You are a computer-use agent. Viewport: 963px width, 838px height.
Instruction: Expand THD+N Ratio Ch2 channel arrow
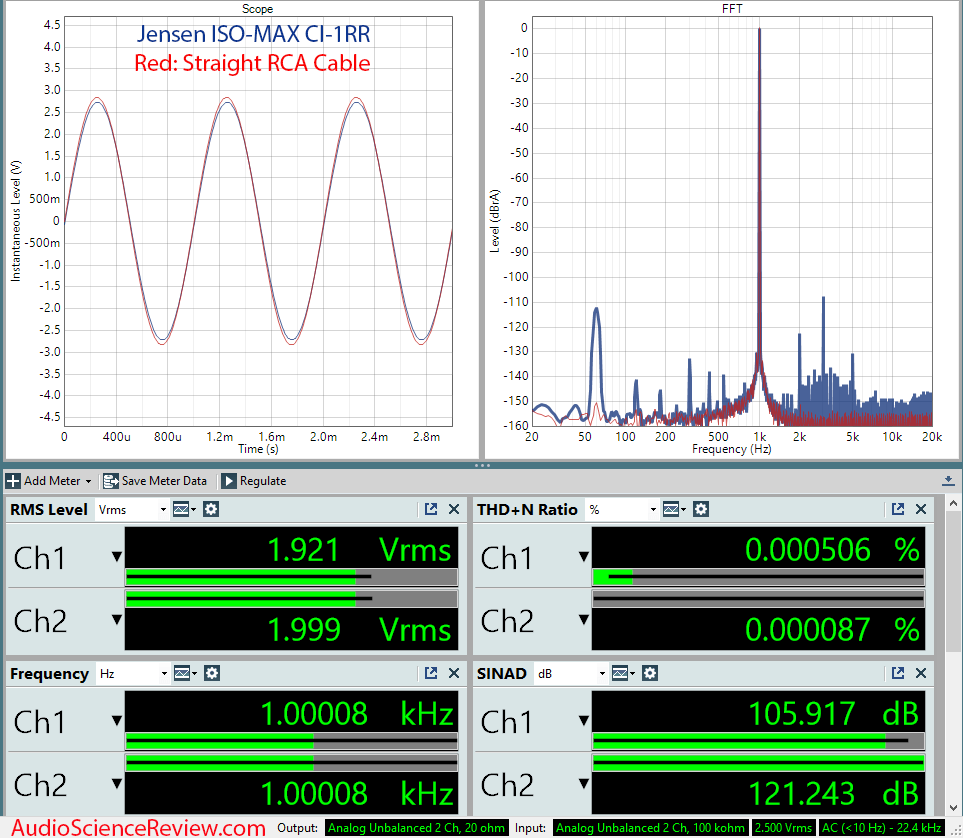(584, 619)
